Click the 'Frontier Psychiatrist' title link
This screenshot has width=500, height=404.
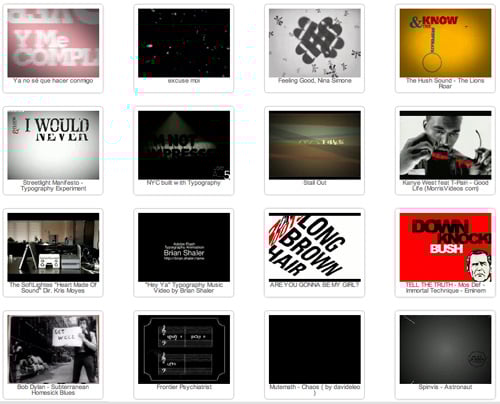(184, 387)
